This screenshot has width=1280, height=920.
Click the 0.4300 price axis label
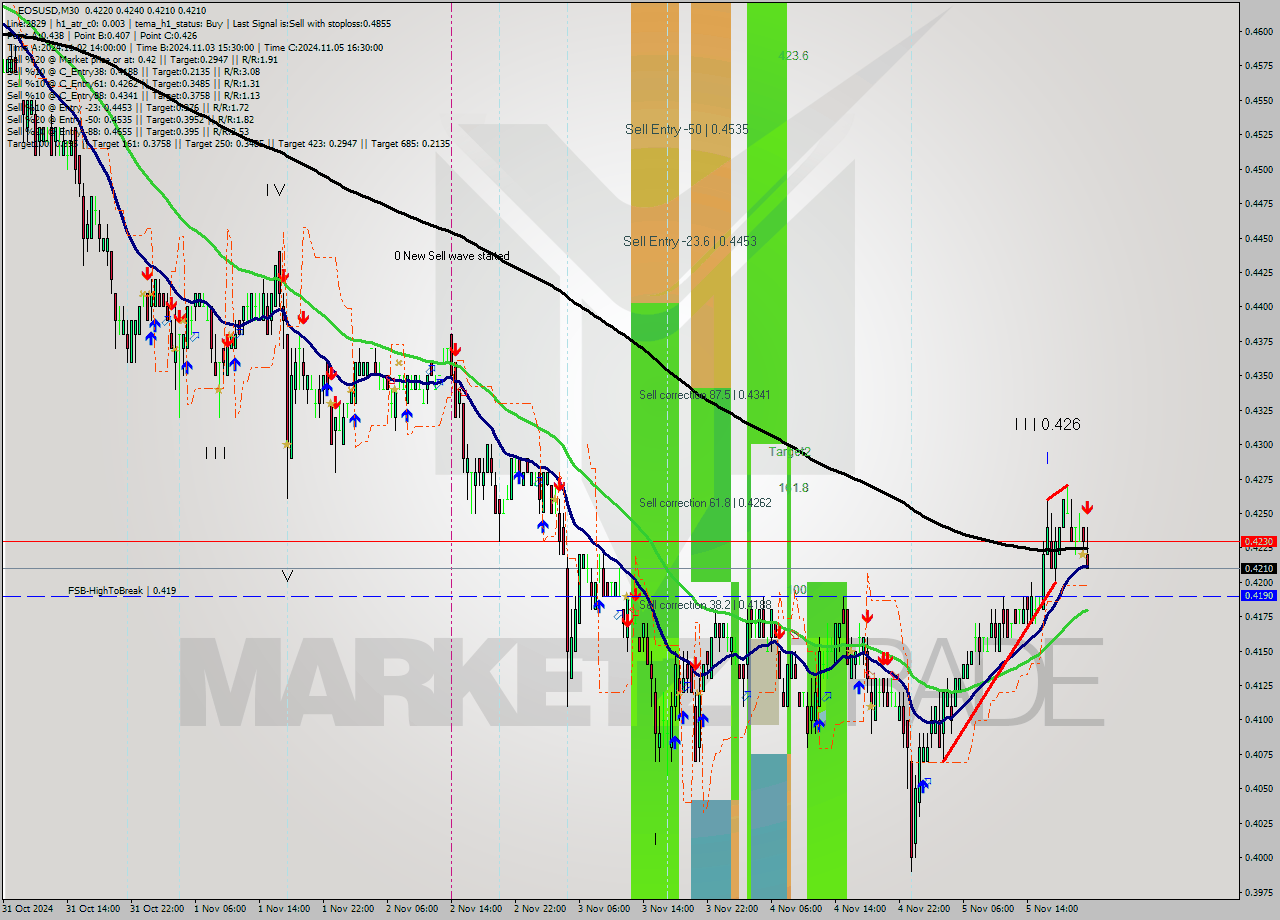[x=1259, y=444]
